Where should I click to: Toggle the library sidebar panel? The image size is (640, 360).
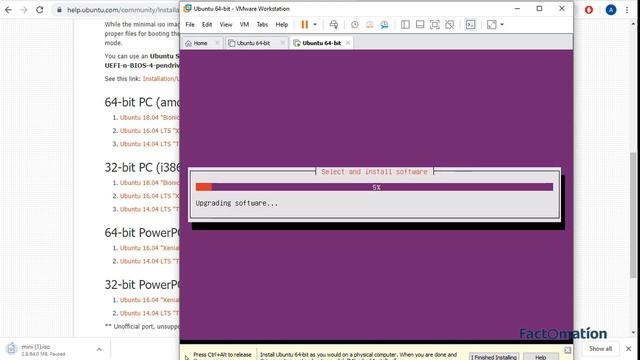[405, 24]
